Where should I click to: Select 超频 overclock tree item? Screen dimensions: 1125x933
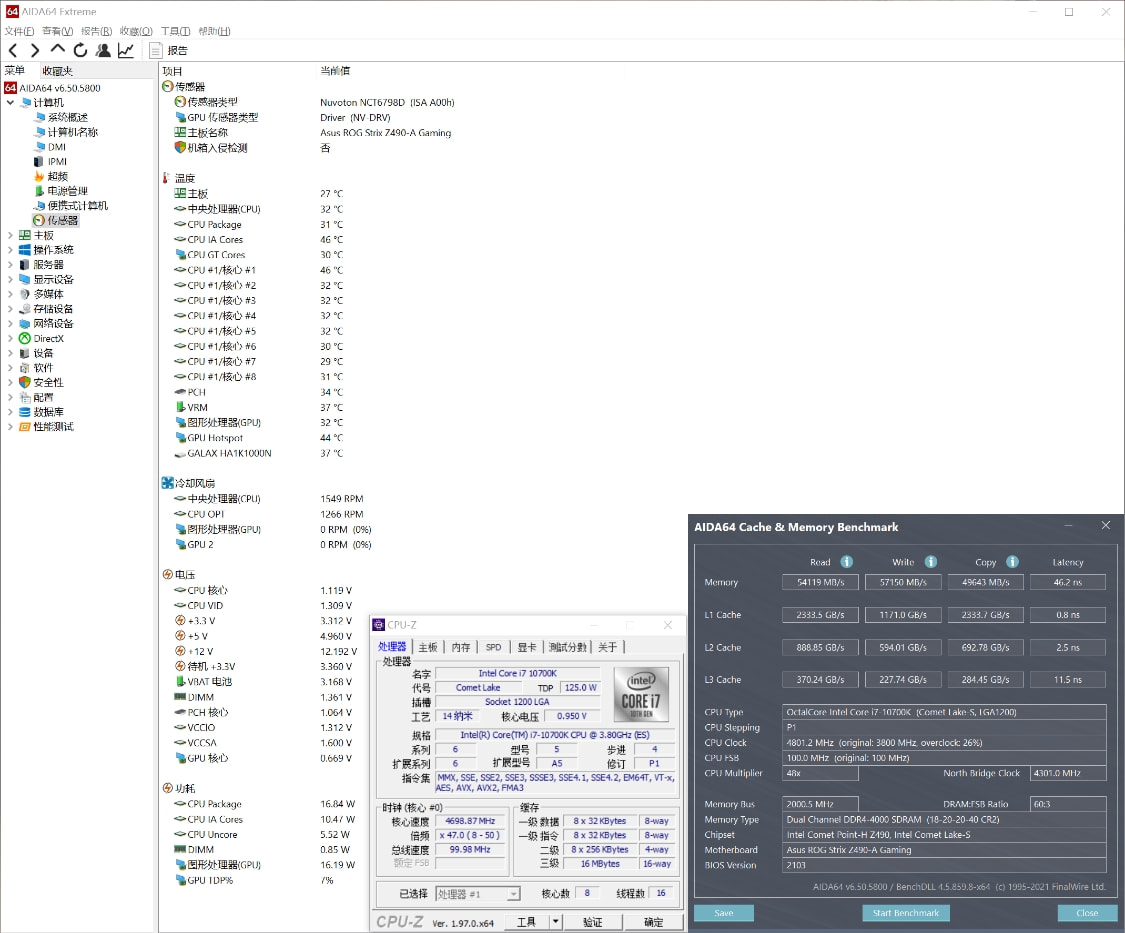click(x=51, y=177)
